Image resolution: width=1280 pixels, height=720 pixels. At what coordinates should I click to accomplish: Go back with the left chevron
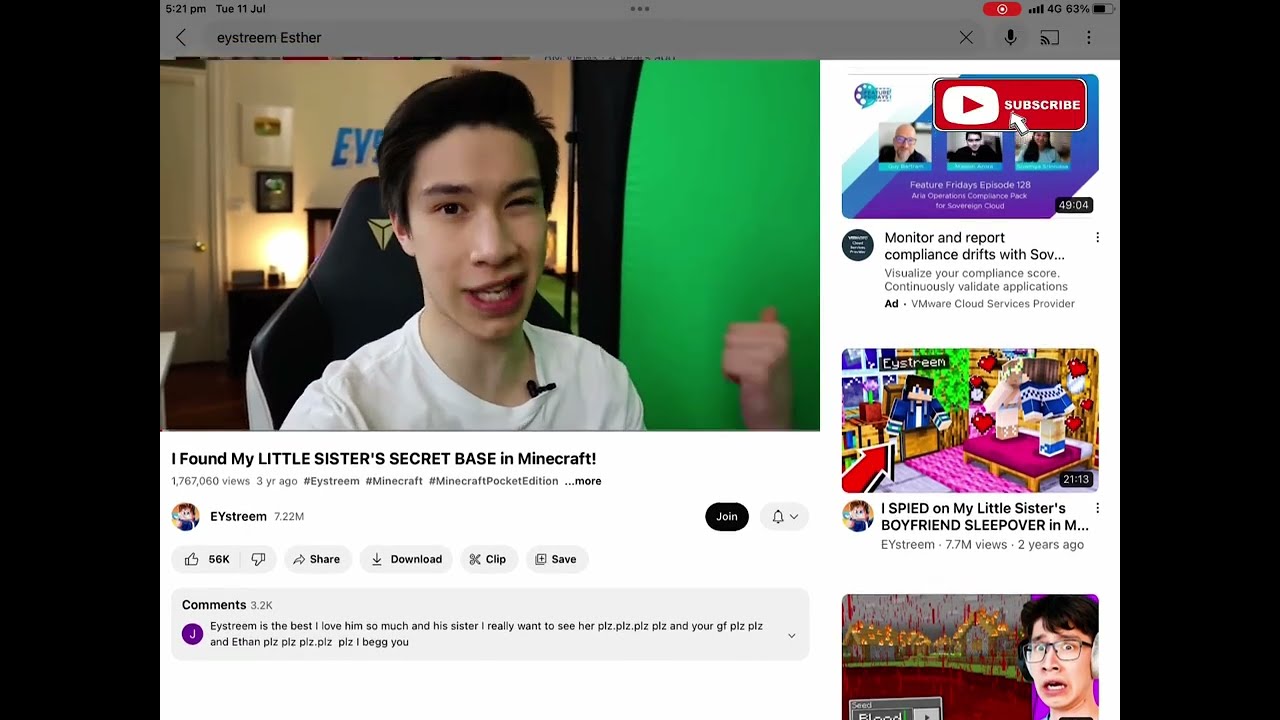pos(181,38)
